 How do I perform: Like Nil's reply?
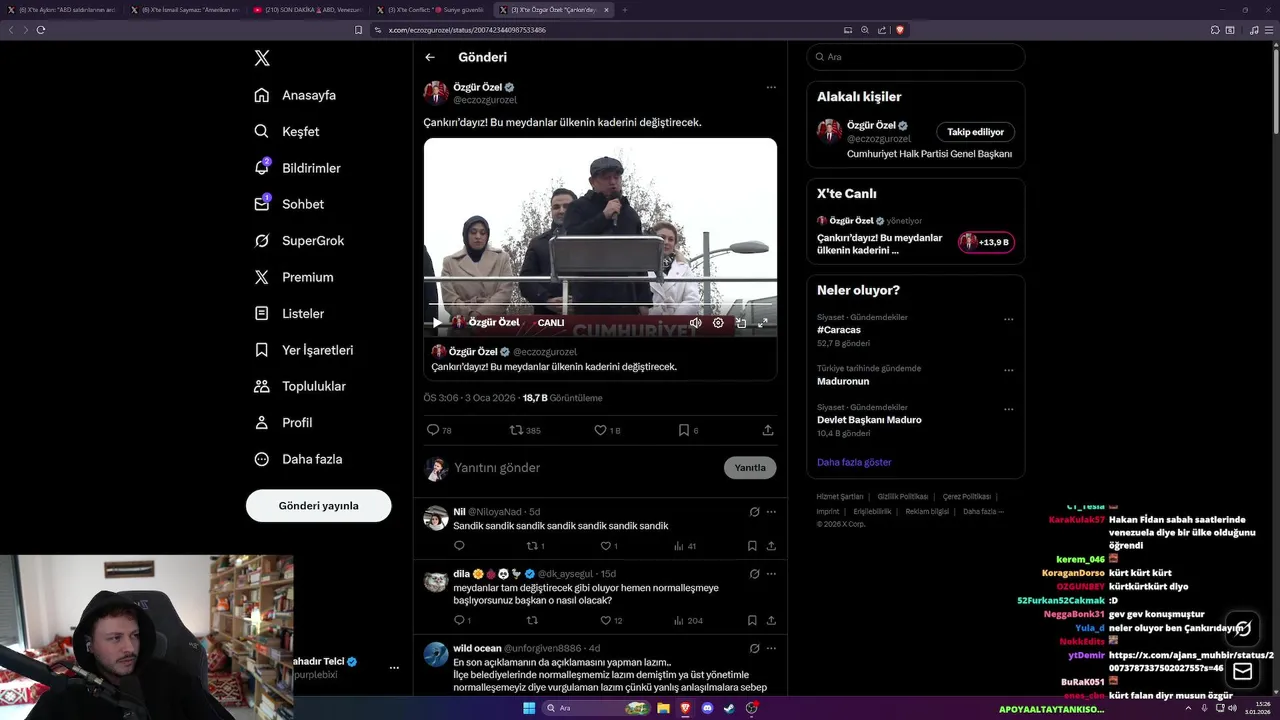(608, 546)
